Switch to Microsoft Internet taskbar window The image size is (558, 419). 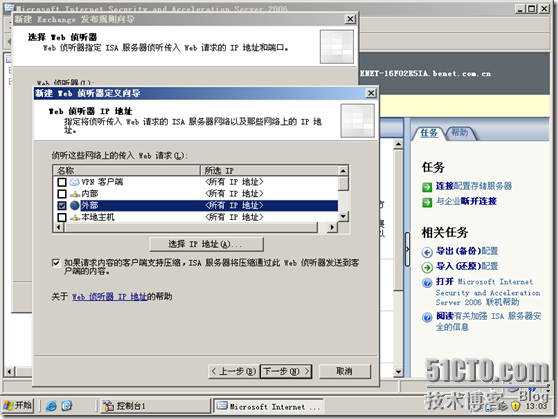click(x=268, y=406)
